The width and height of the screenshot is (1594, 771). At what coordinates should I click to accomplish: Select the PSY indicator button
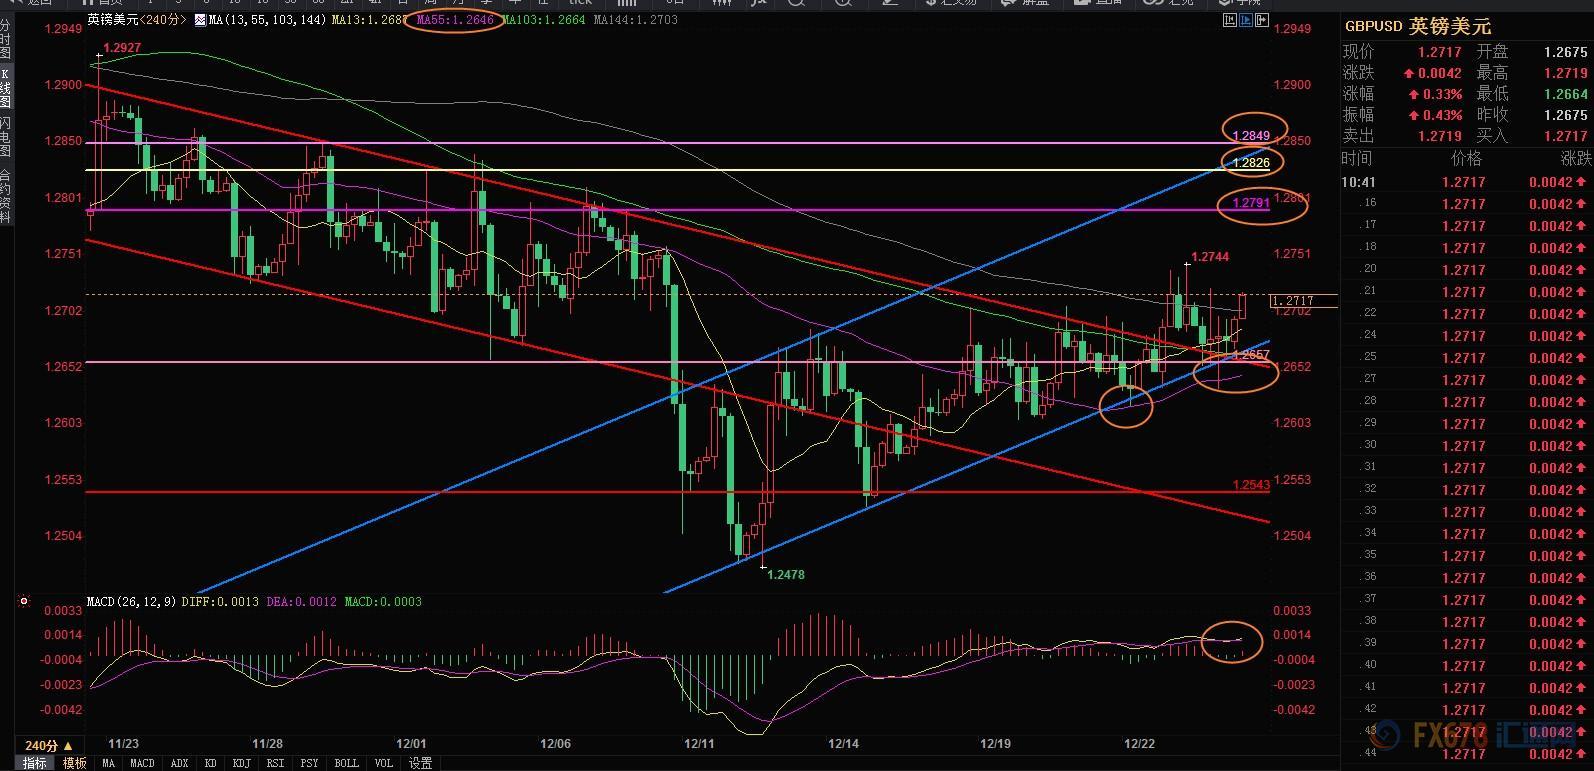(309, 763)
